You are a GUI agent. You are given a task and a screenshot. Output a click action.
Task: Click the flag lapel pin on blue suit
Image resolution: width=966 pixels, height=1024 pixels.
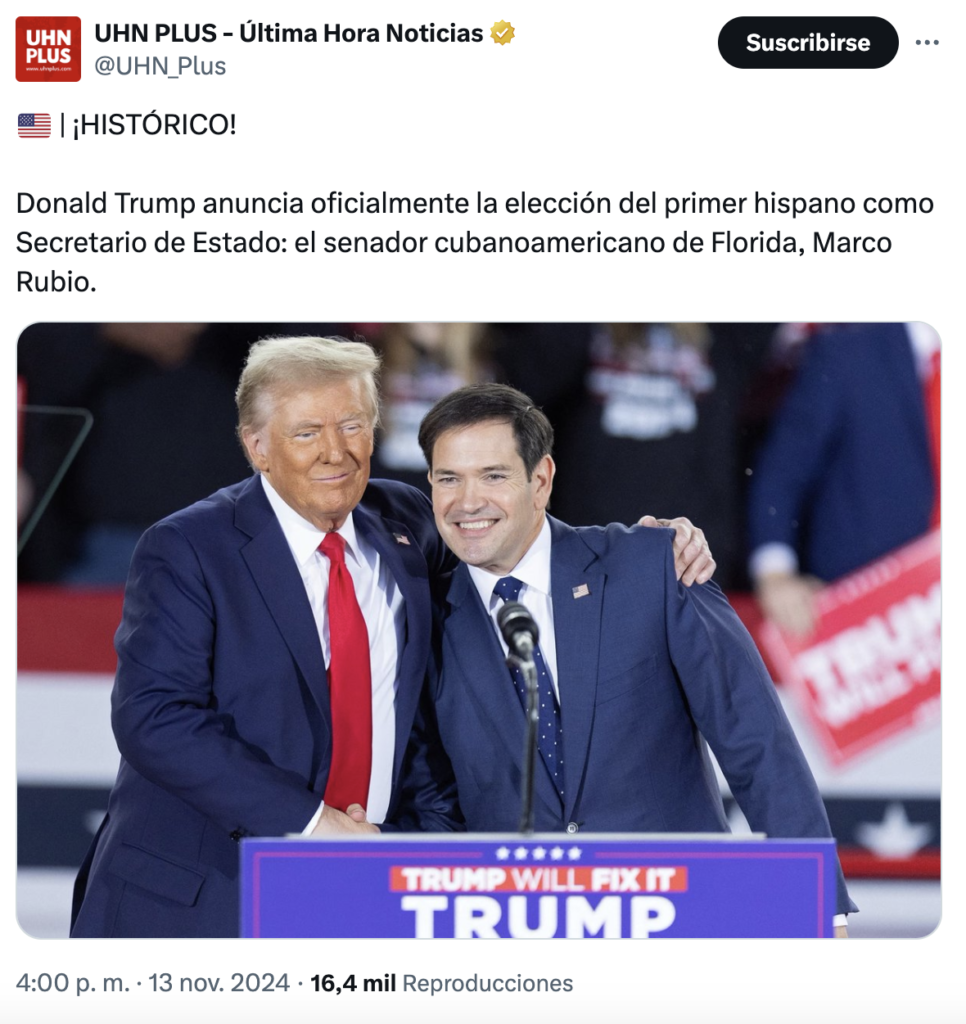tap(581, 590)
